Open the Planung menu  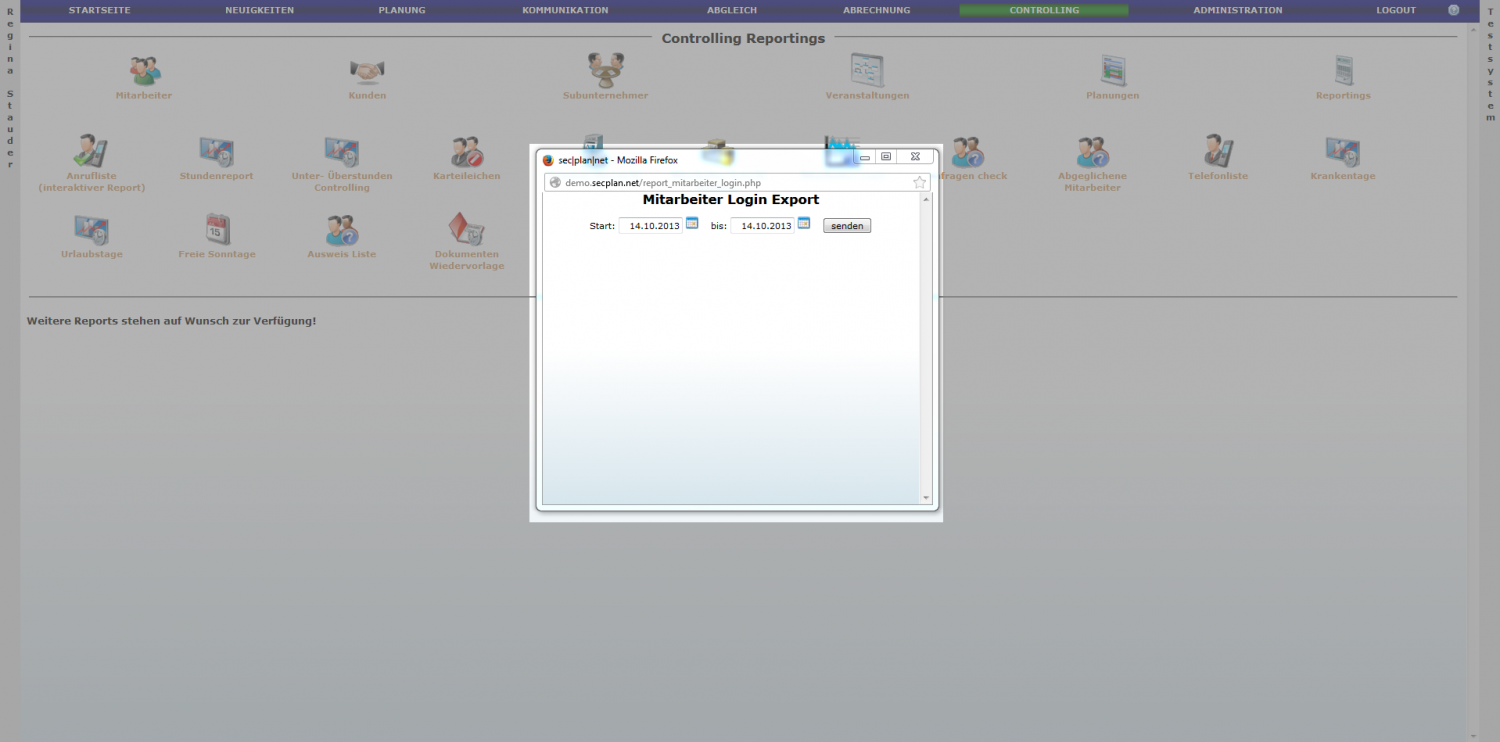(402, 10)
